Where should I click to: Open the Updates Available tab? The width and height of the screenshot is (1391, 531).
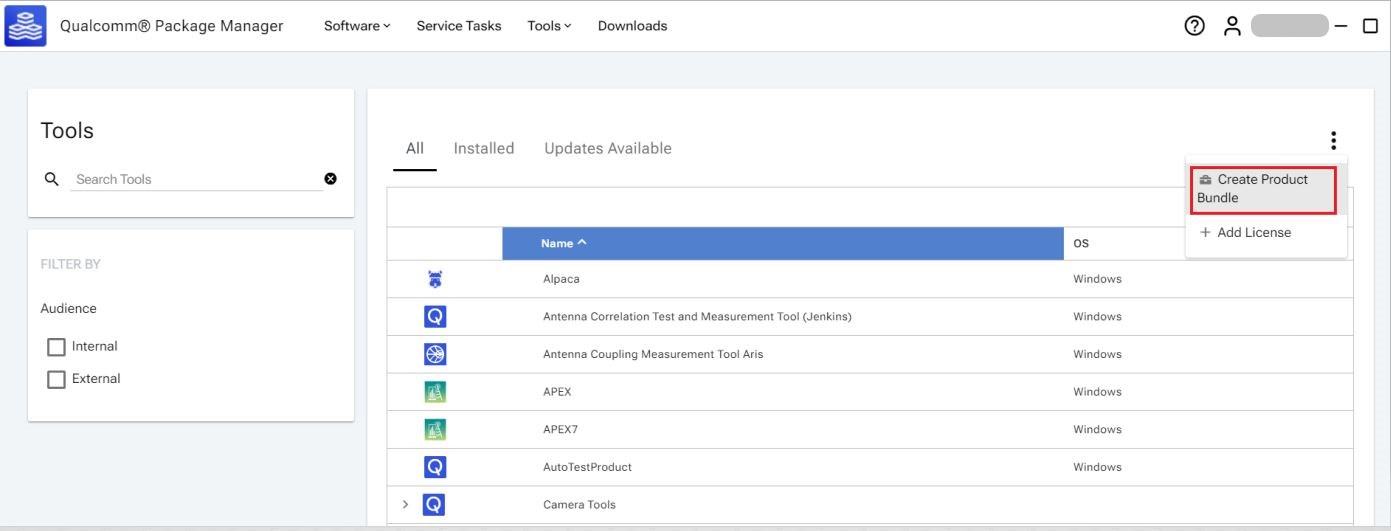click(607, 148)
